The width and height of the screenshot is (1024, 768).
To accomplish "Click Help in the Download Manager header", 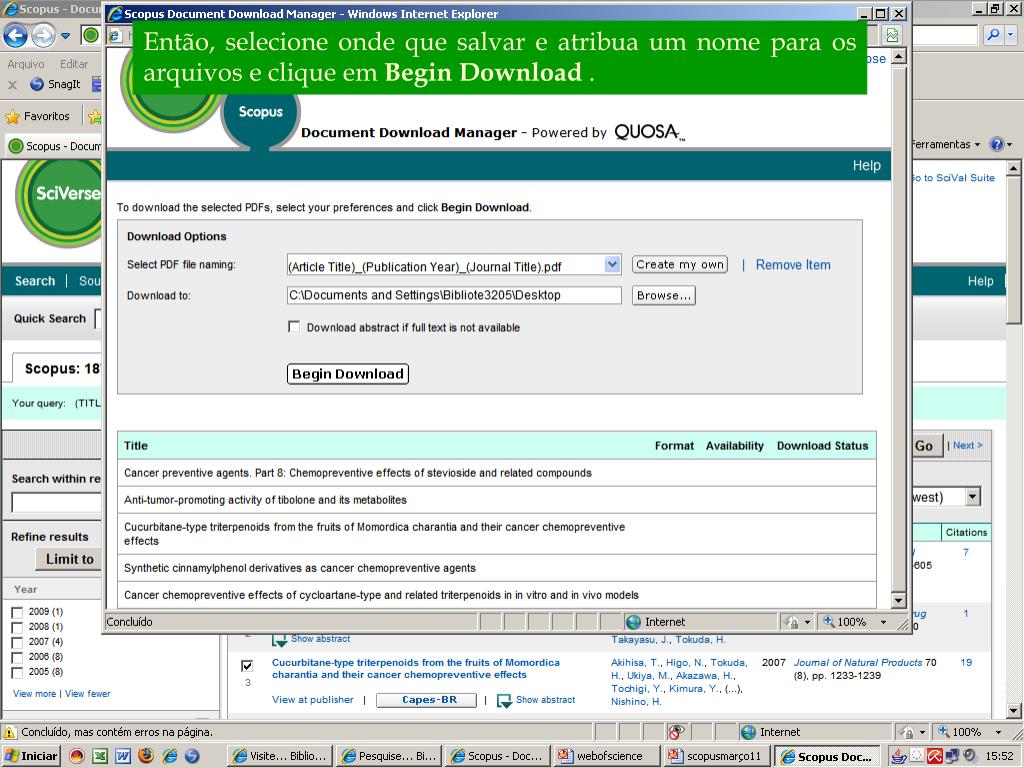I will coord(866,165).
